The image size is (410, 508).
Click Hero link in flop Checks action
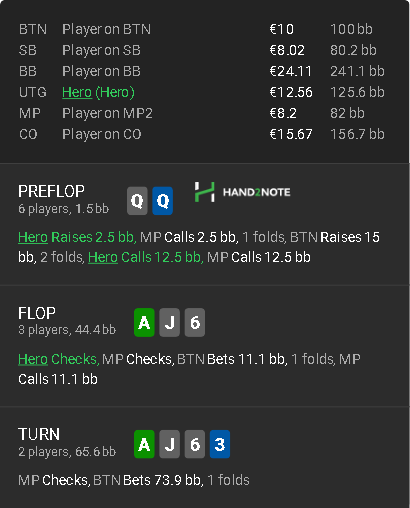[33, 359]
